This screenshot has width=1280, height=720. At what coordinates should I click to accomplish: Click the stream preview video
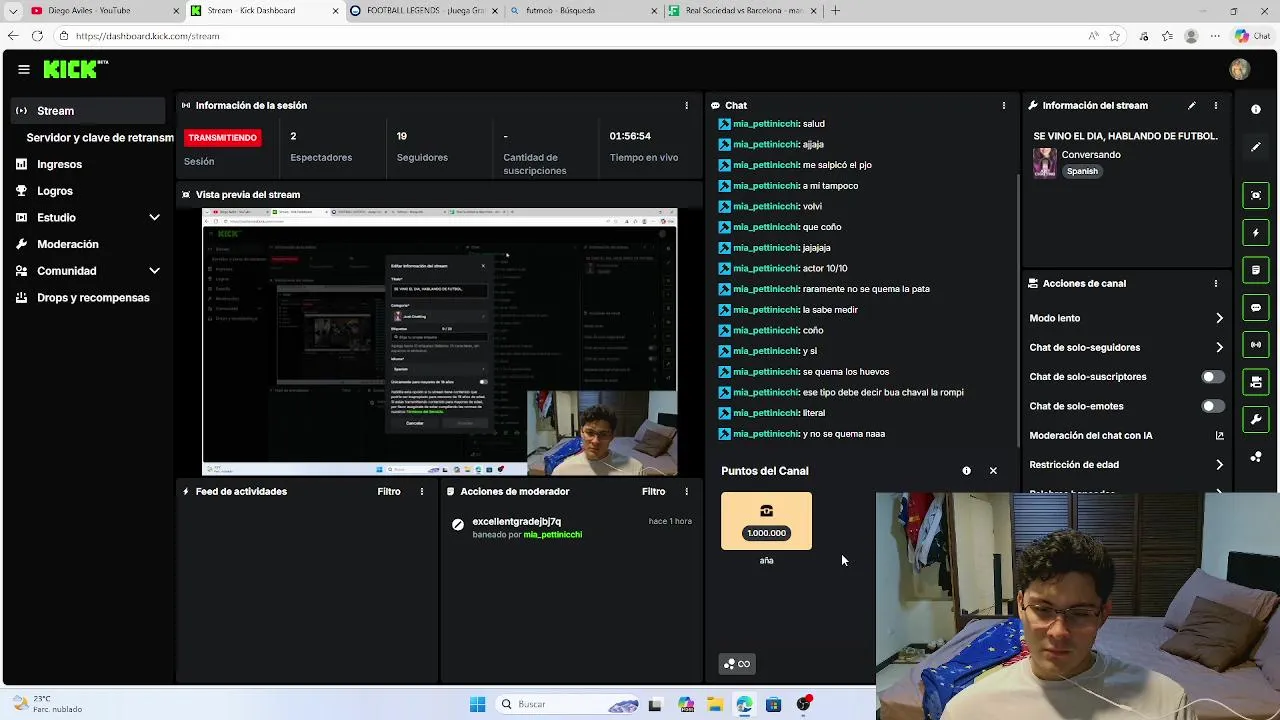(x=440, y=342)
